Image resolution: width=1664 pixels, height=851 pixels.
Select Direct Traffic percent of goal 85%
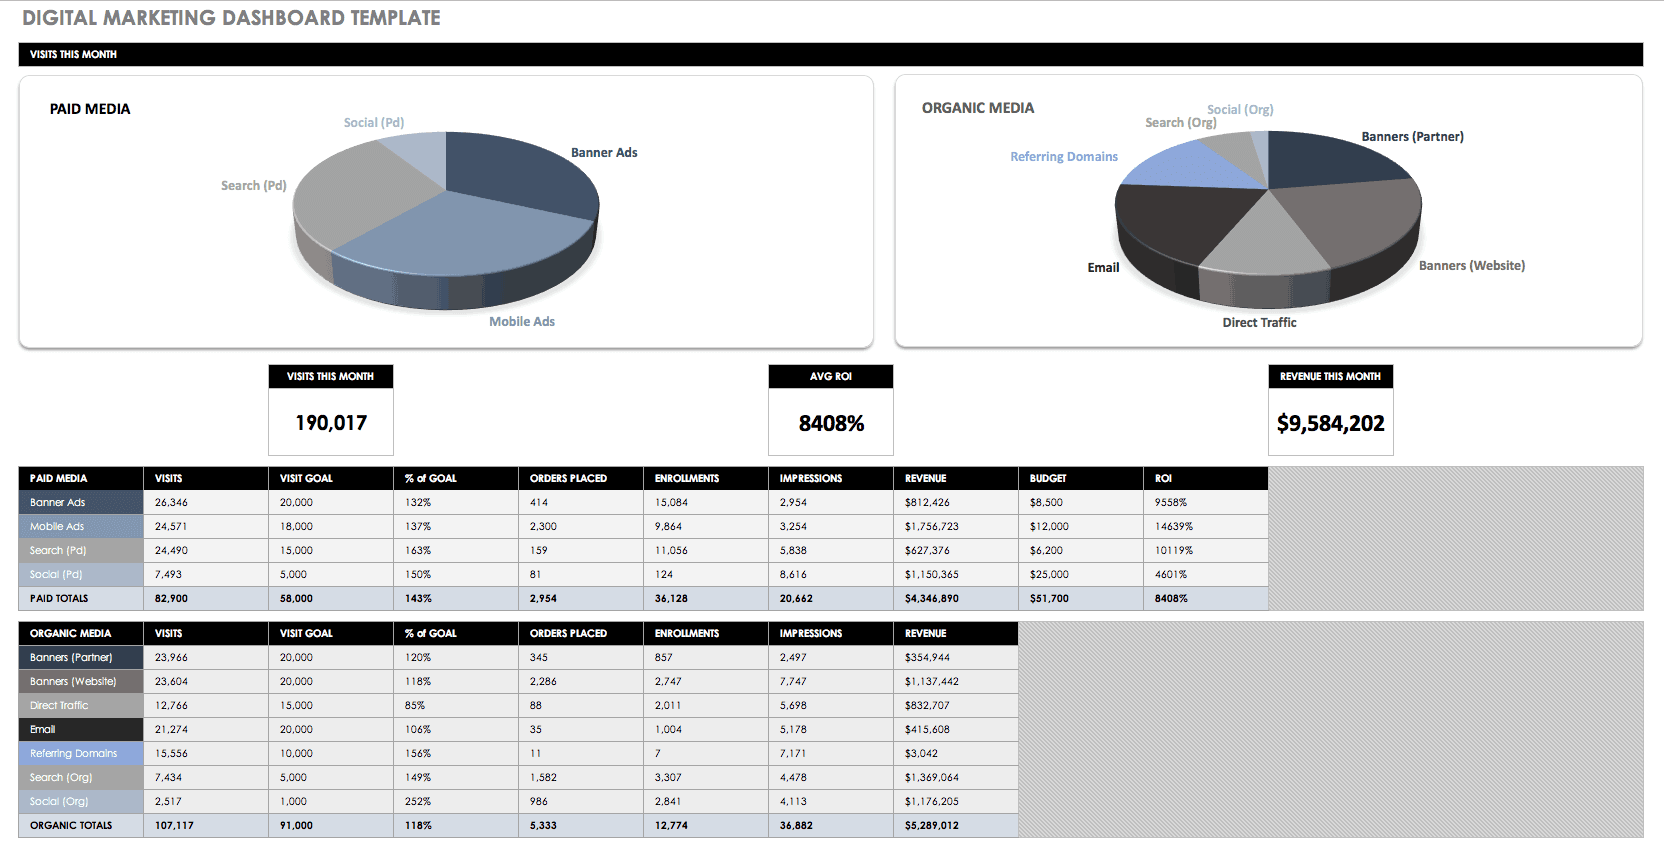pos(456,706)
